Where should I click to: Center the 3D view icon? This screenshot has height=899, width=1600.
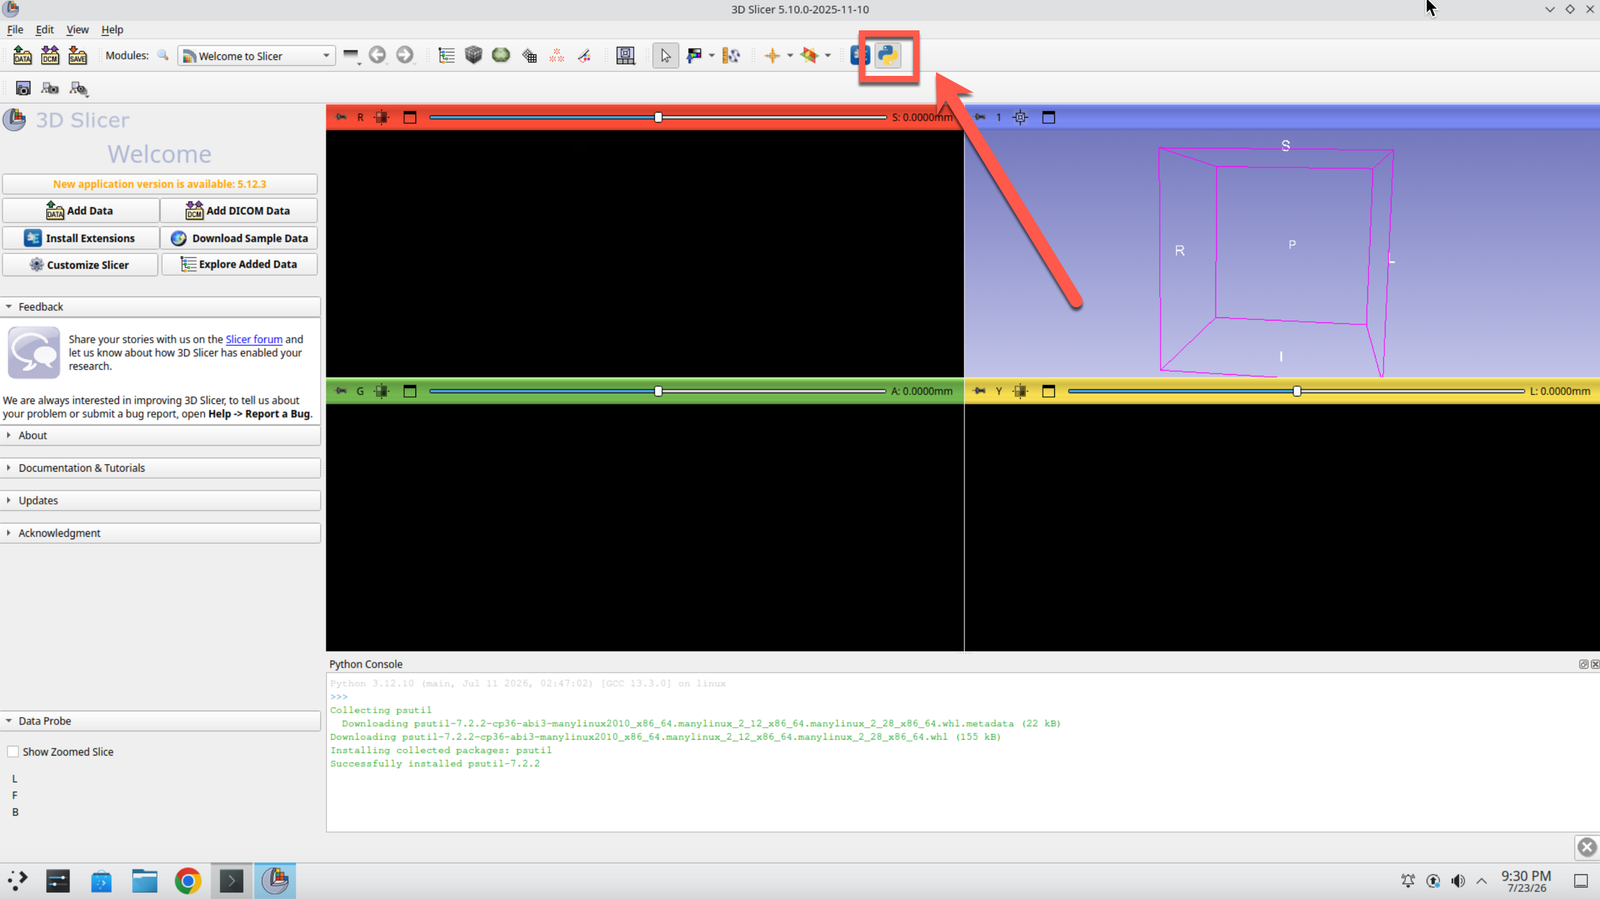click(x=1020, y=117)
